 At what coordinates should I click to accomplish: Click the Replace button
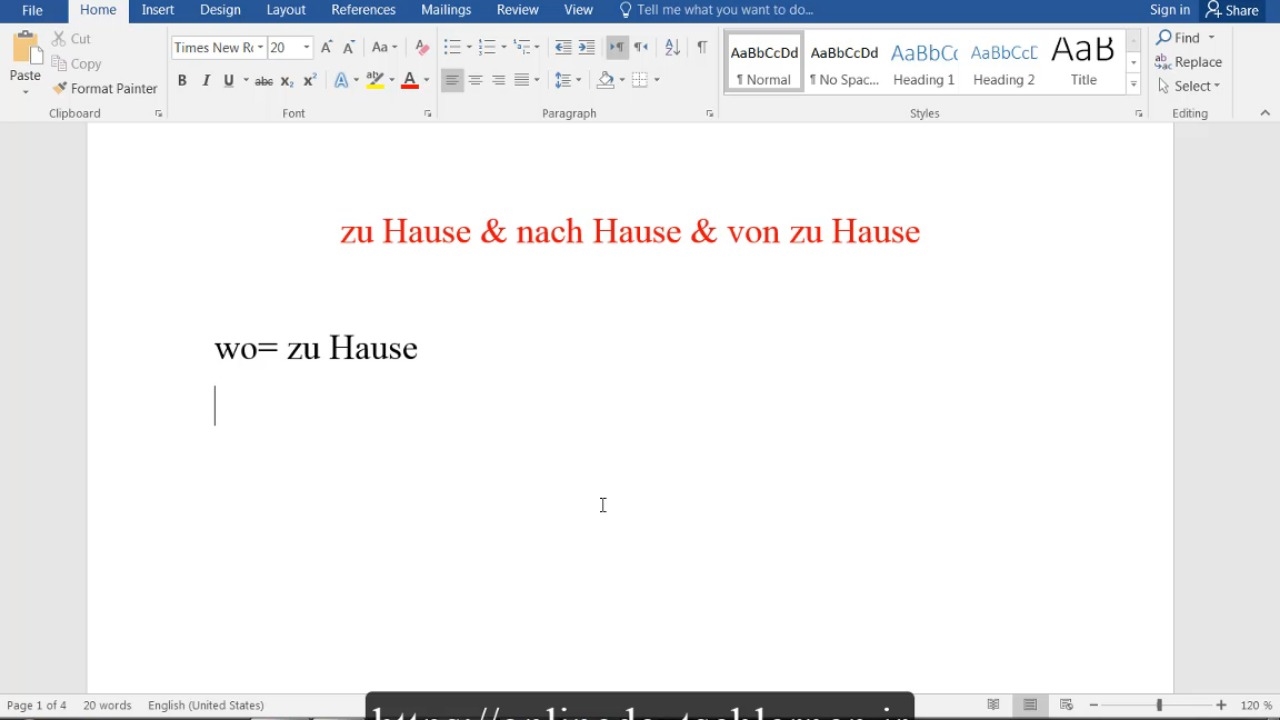point(1188,62)
